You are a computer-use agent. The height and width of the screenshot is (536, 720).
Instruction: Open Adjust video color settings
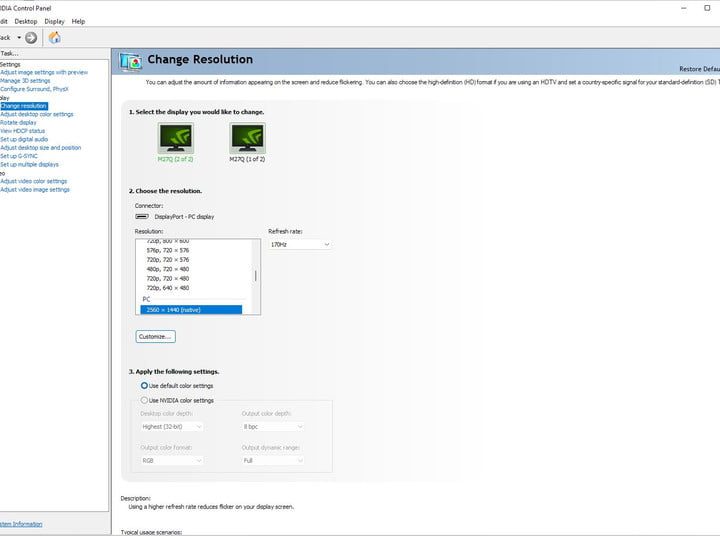coord(34,181)
